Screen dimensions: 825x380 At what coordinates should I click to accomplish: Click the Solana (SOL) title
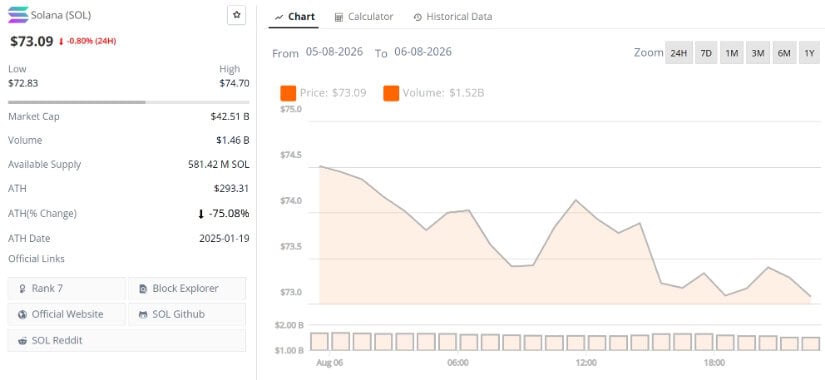pyautogui.click(x=61, y=15)
